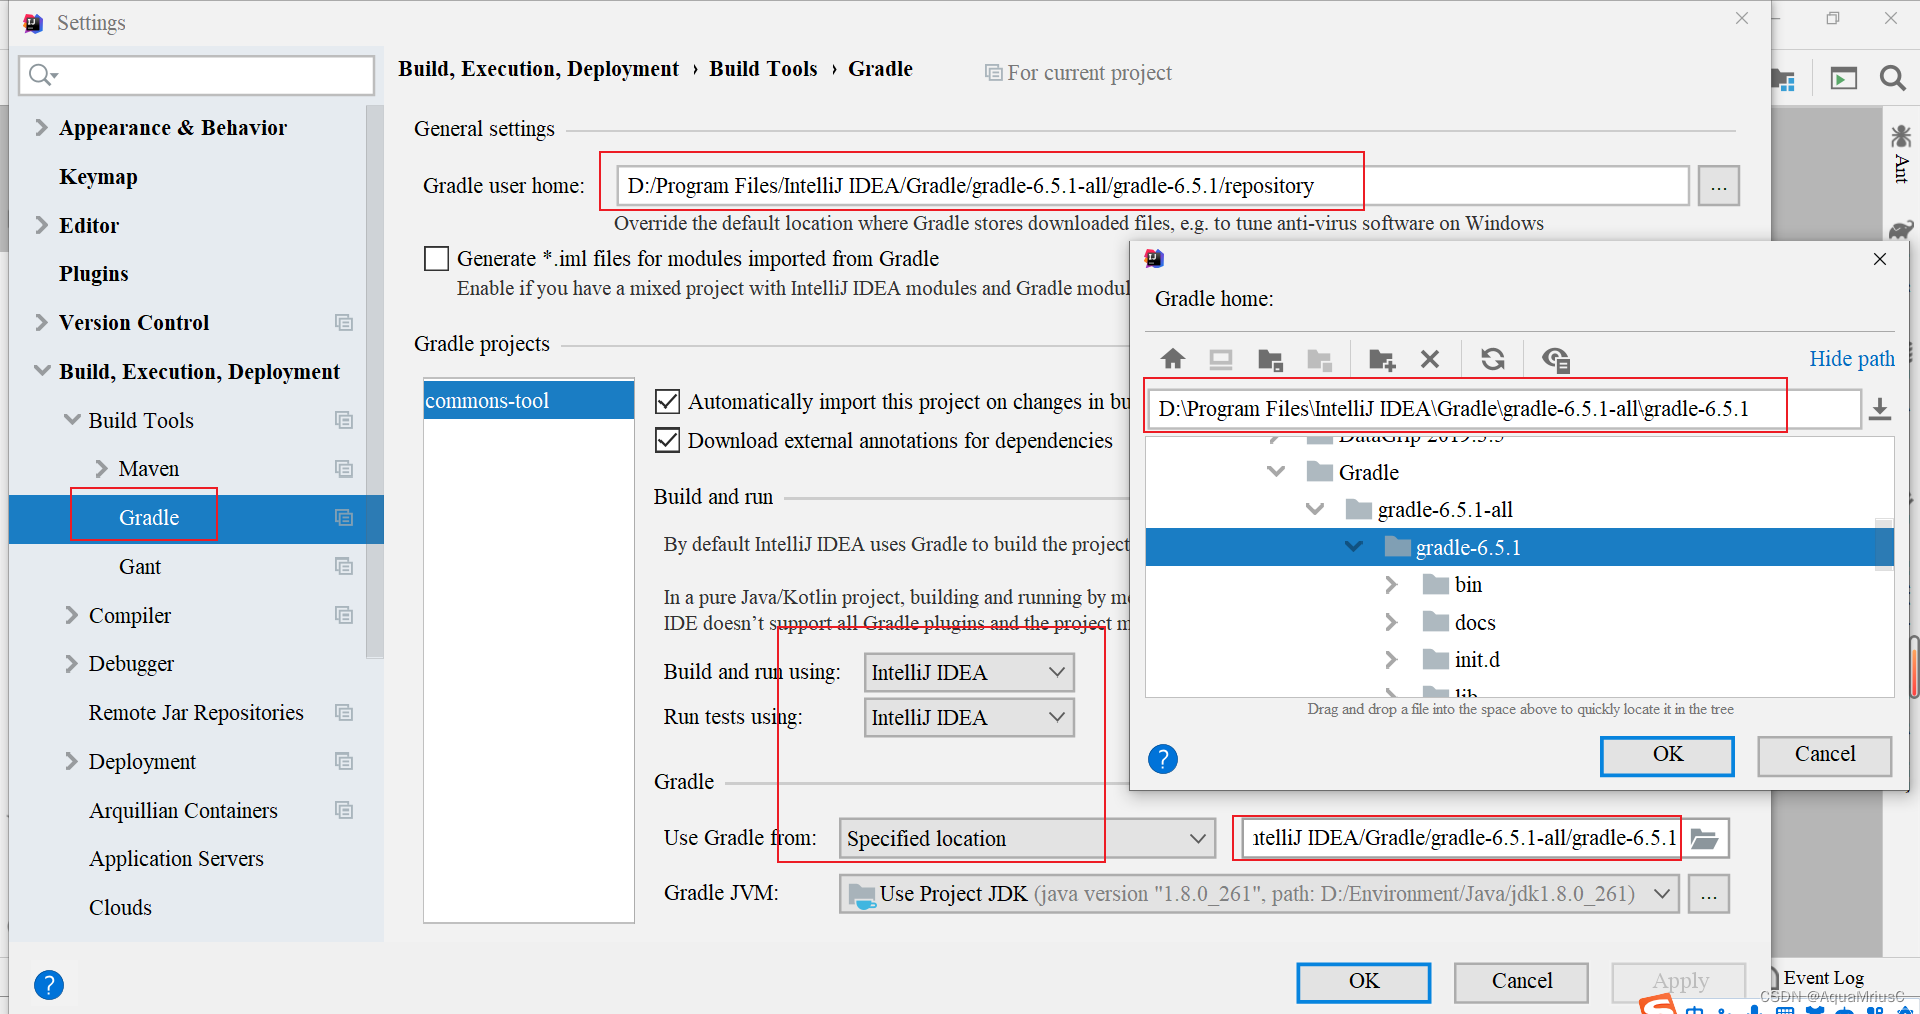The image size is (1920, 1014).
Task: Collapse gradle-6.5.1 folder in tree
Action: tap(1354, 547)
